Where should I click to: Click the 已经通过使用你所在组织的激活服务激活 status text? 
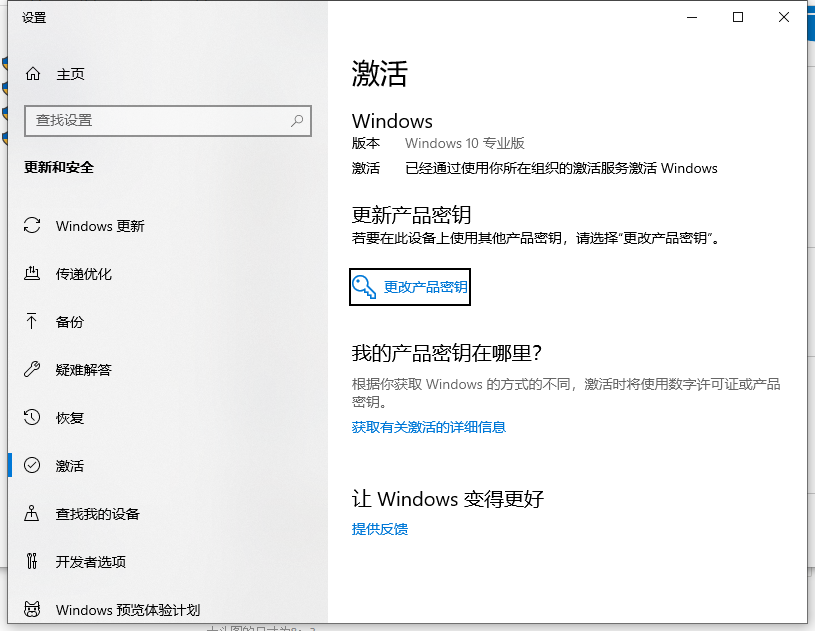561,168
